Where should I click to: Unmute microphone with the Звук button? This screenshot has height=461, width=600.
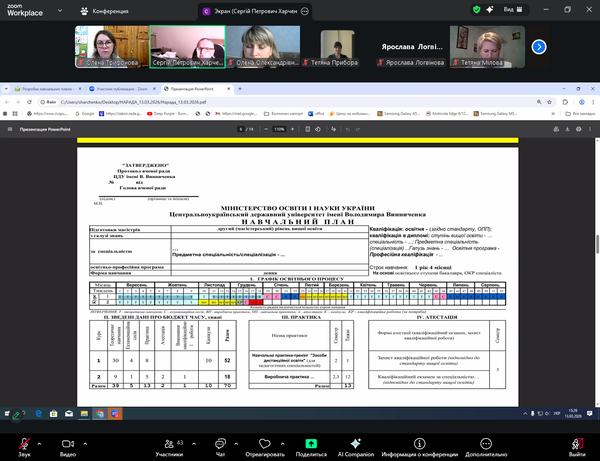[24, 438]
